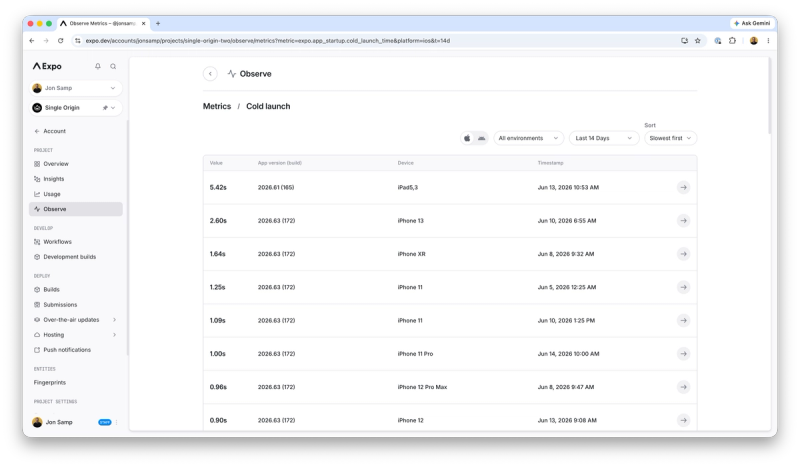Open Fingerprints in sidebar

[x=49, y=382]
